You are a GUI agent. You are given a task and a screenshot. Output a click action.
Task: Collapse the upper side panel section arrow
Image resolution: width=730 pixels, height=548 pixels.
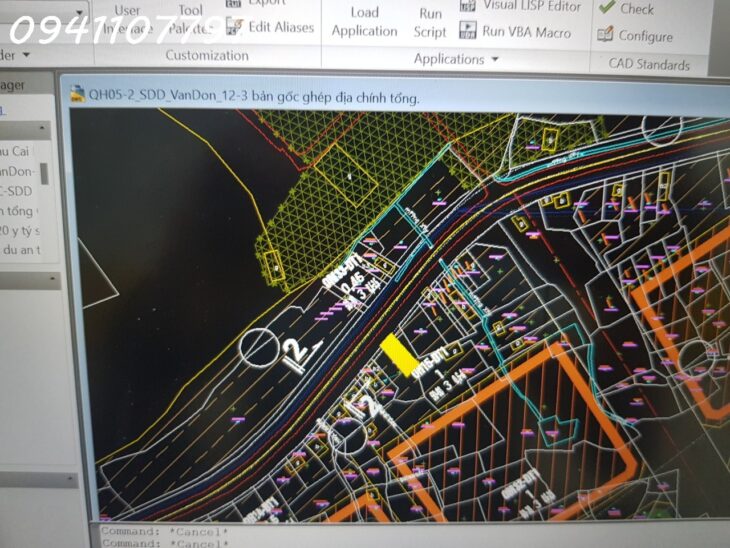tap(43, 129)
